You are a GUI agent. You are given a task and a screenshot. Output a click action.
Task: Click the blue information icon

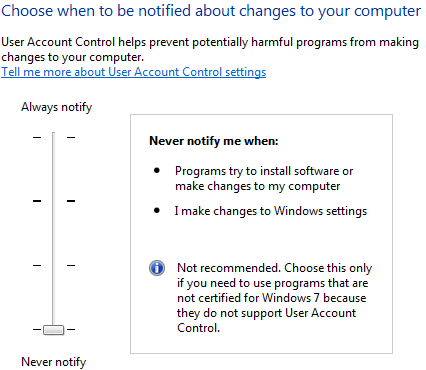[x=157, y=268]
